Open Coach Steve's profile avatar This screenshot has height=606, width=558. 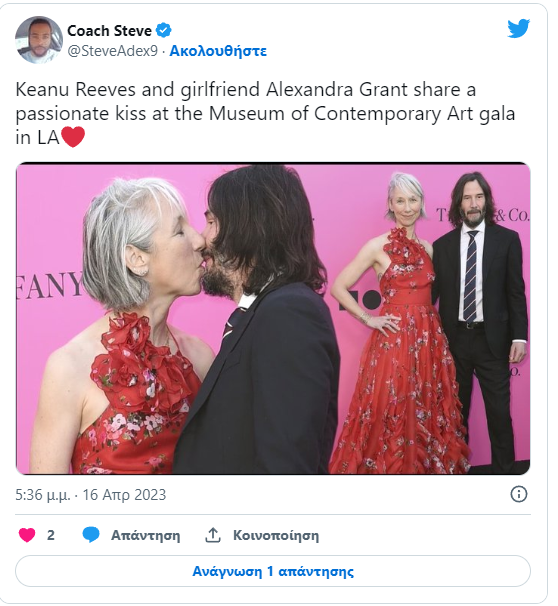39,39
